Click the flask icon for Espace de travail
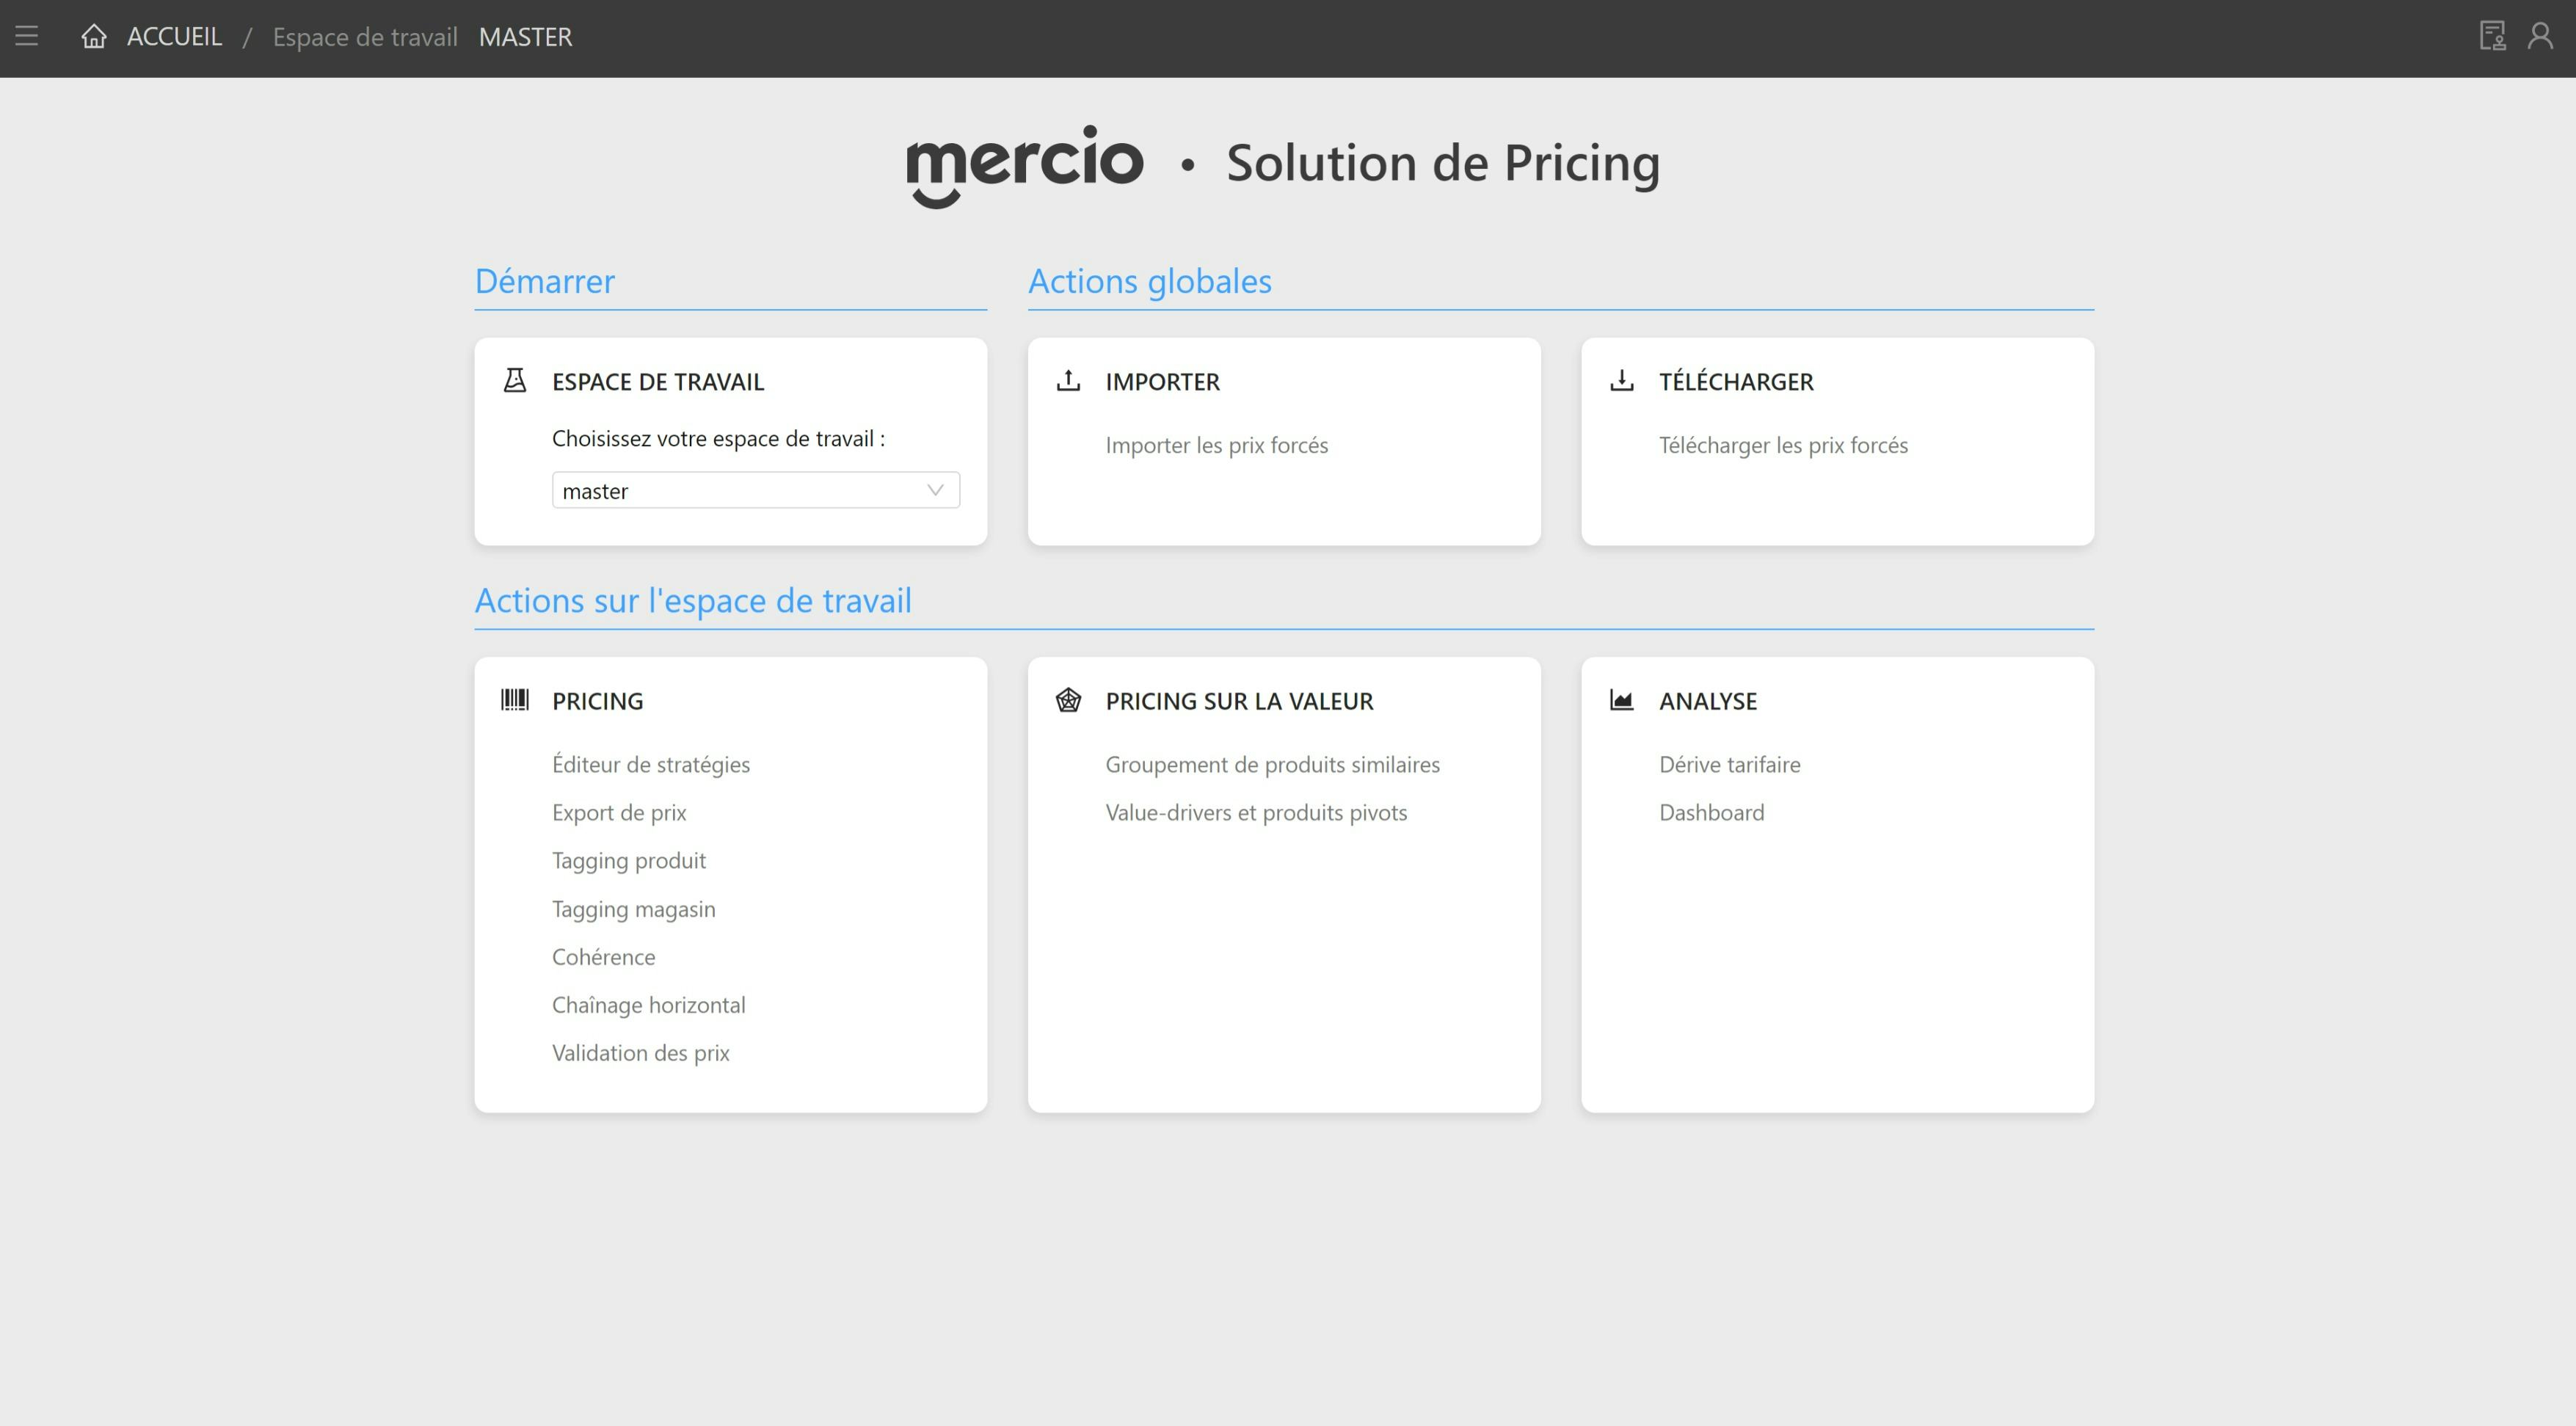 tap(515, 381)
